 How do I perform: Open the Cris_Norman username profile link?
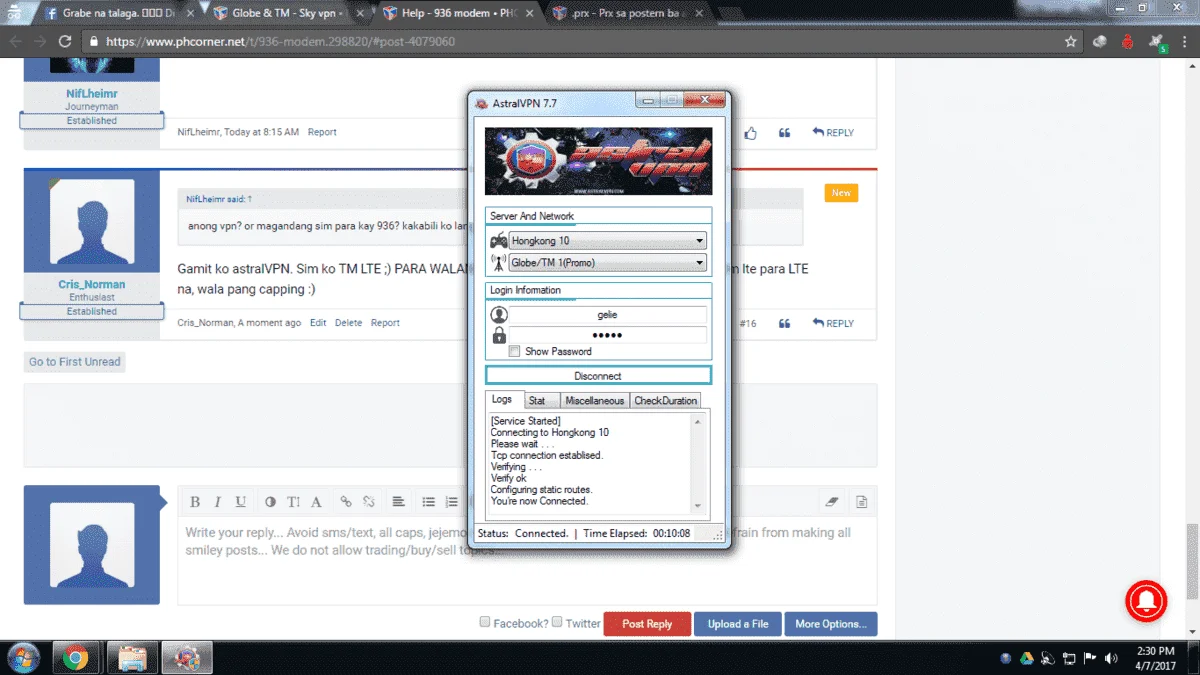[x=92, y=285]
